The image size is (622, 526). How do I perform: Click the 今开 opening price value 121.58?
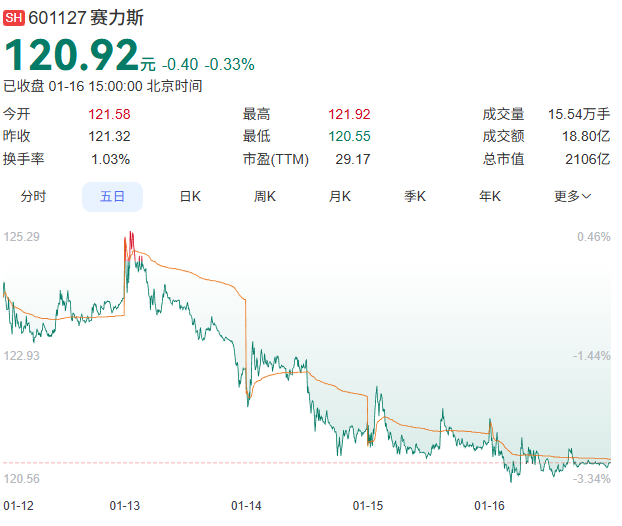click(x=109, y=114)
